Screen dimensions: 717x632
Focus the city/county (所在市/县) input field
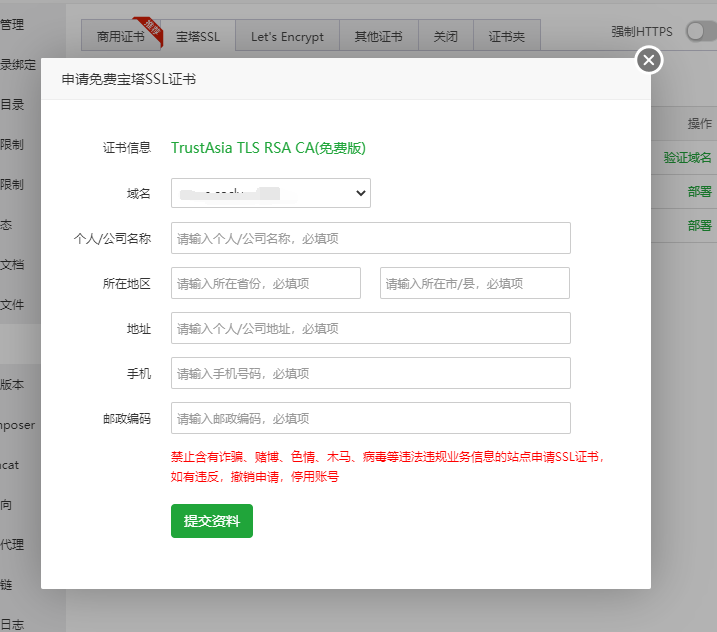pyautogui.click(x=475, y=283)
